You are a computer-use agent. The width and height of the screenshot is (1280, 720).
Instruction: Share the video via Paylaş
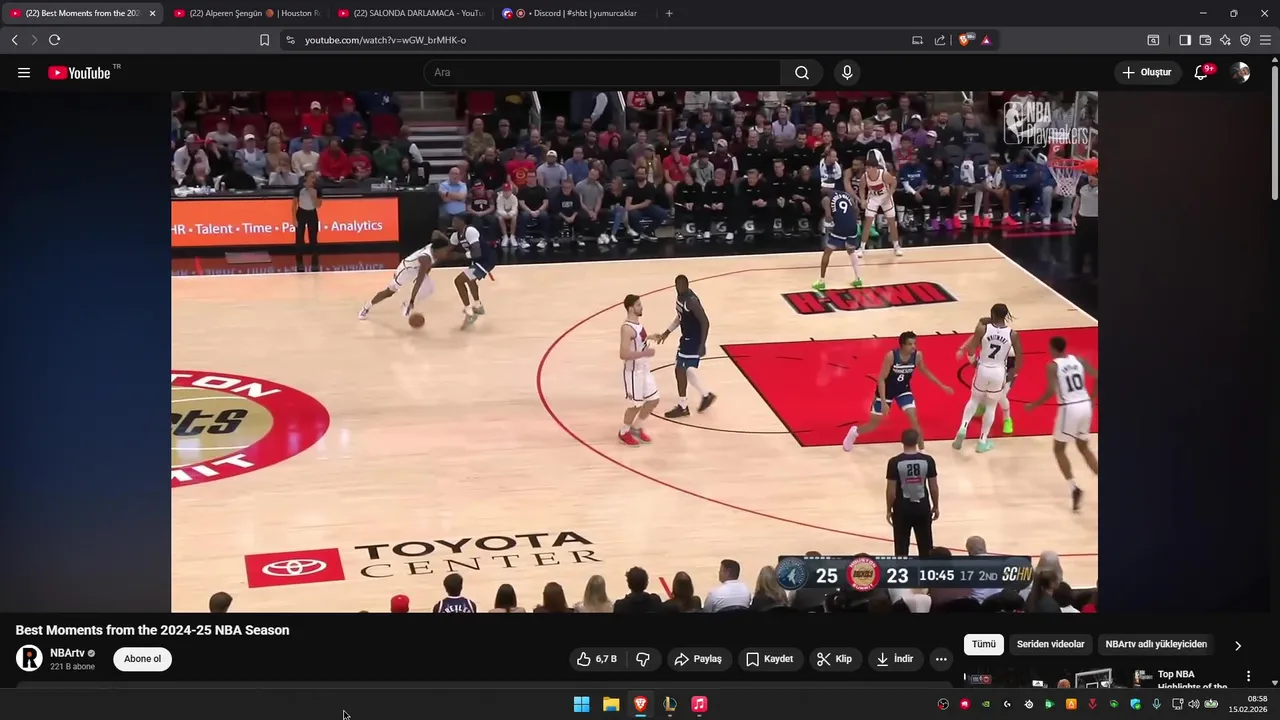[698, 659]
